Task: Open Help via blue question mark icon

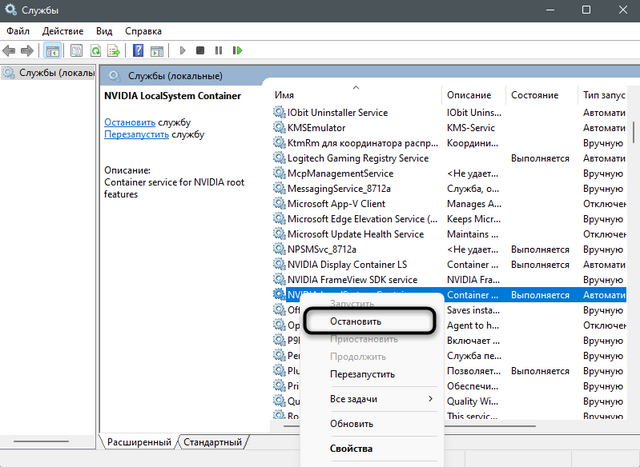Action: coord(138,51)
